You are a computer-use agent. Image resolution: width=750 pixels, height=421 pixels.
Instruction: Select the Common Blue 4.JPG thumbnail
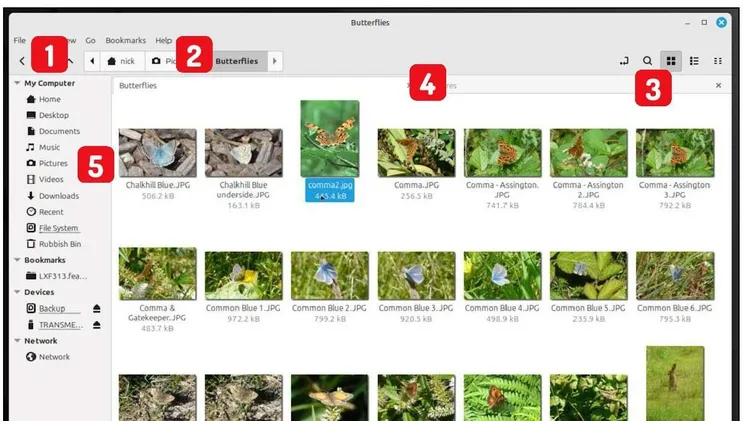pyautogui.click(x=502, y=276)
